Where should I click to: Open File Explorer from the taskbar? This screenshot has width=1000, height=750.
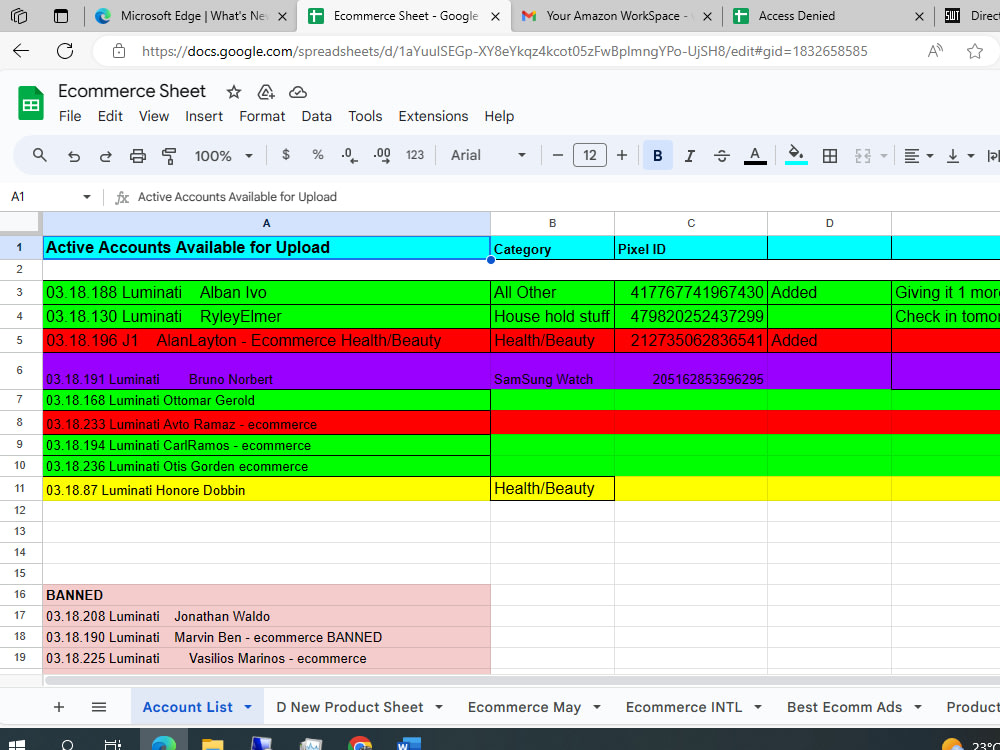point(212,744)
